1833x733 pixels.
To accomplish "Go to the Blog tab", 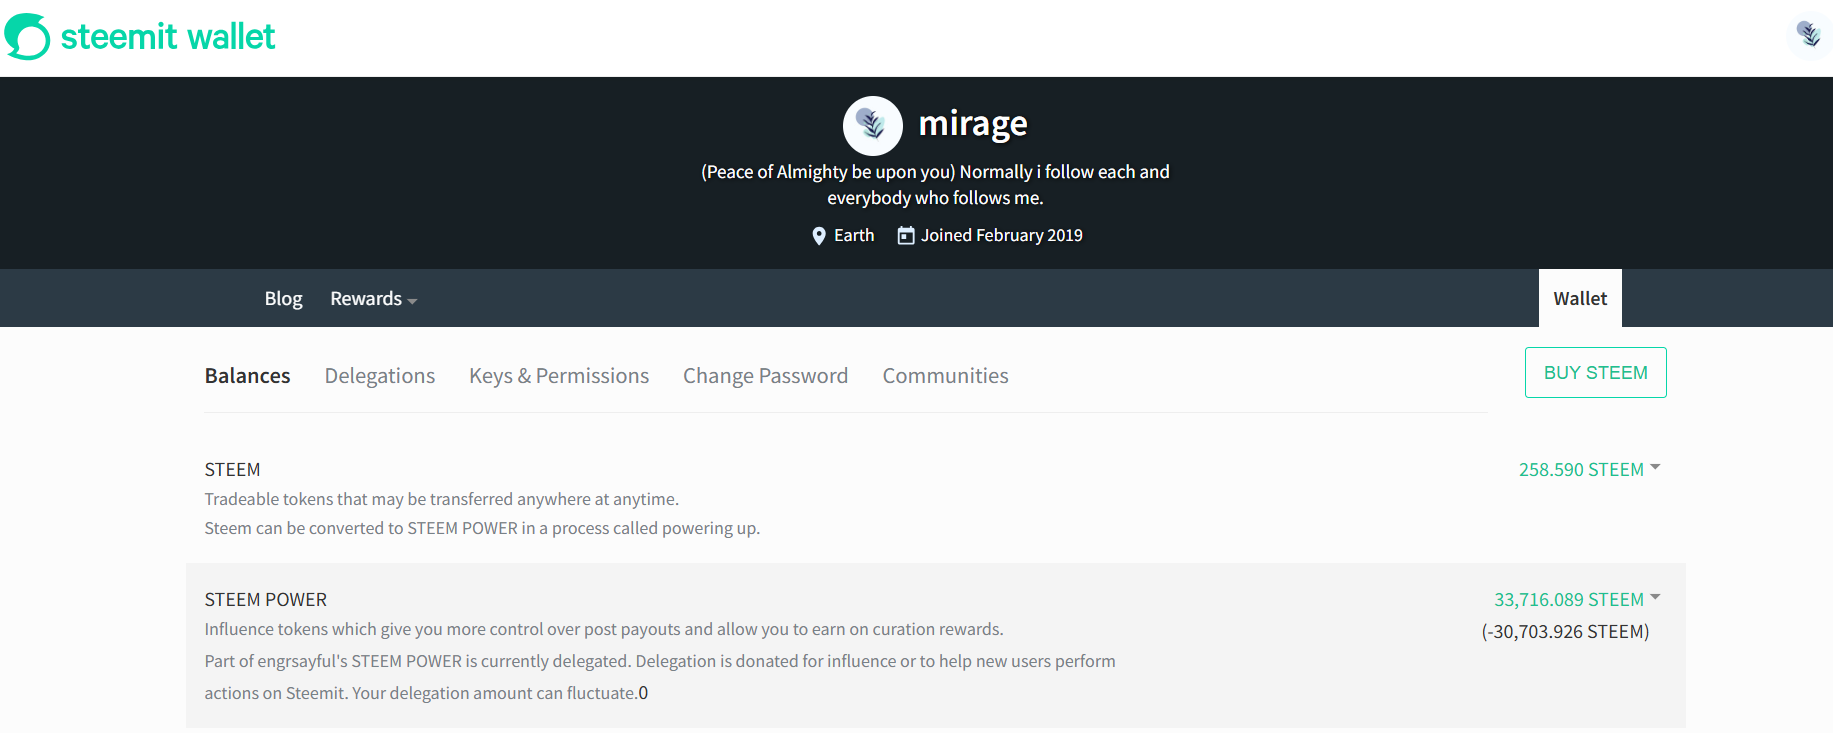I will (283, 299).
